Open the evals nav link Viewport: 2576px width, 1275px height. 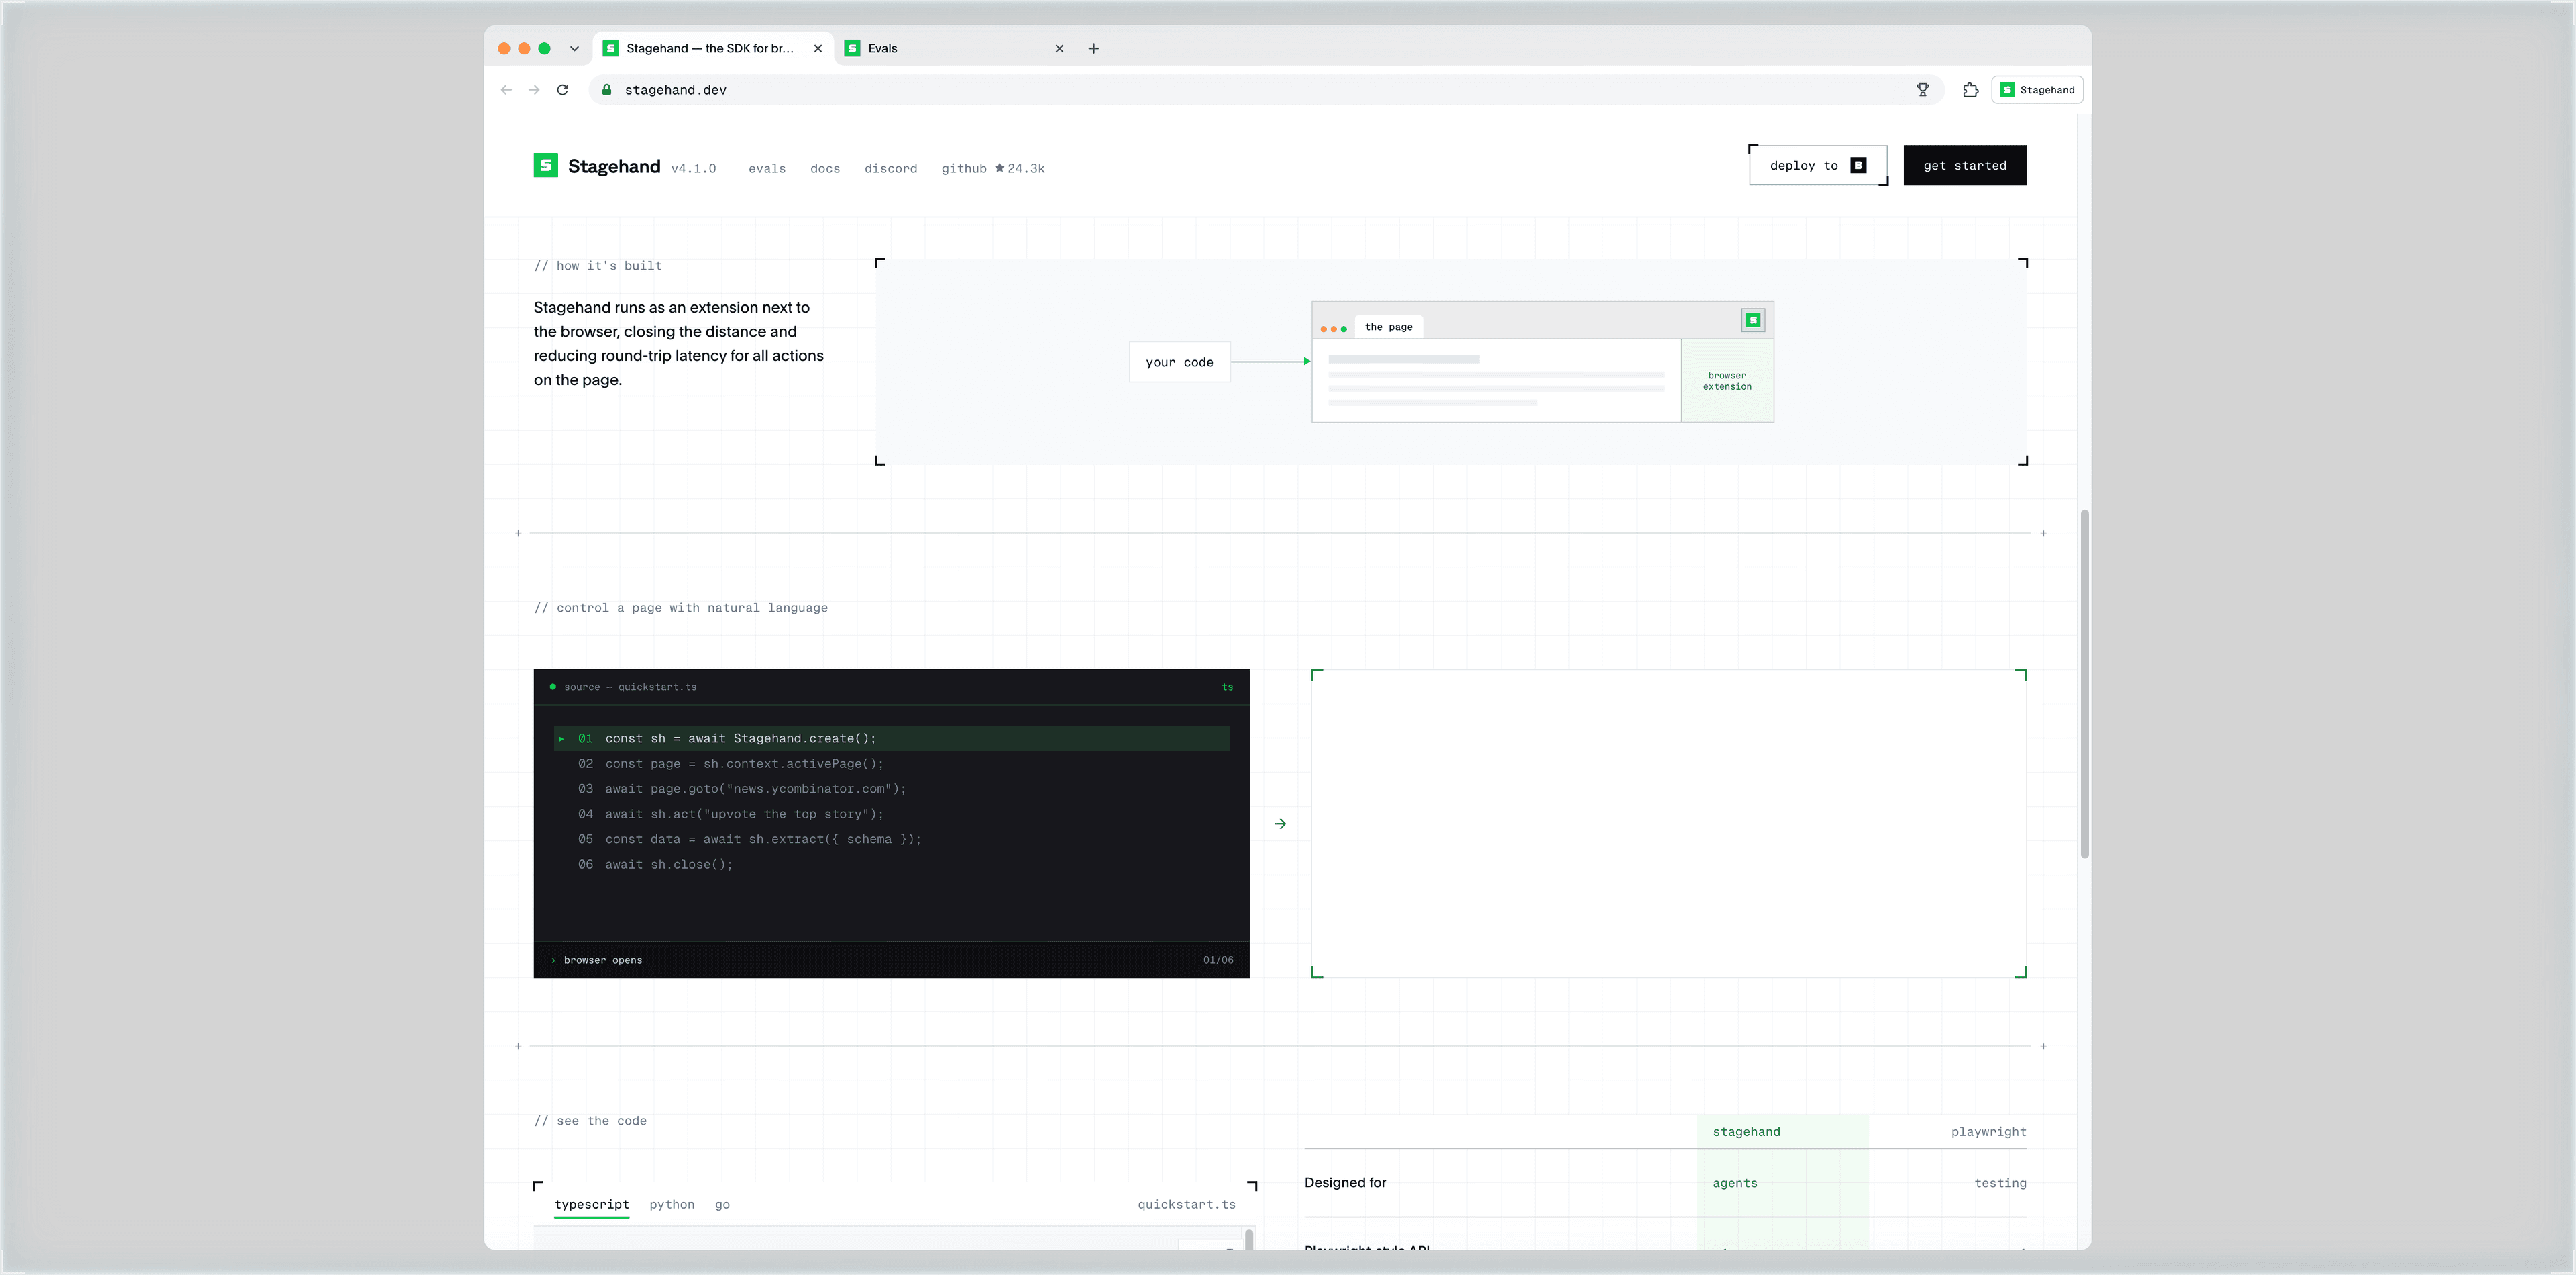click(767, 168)
